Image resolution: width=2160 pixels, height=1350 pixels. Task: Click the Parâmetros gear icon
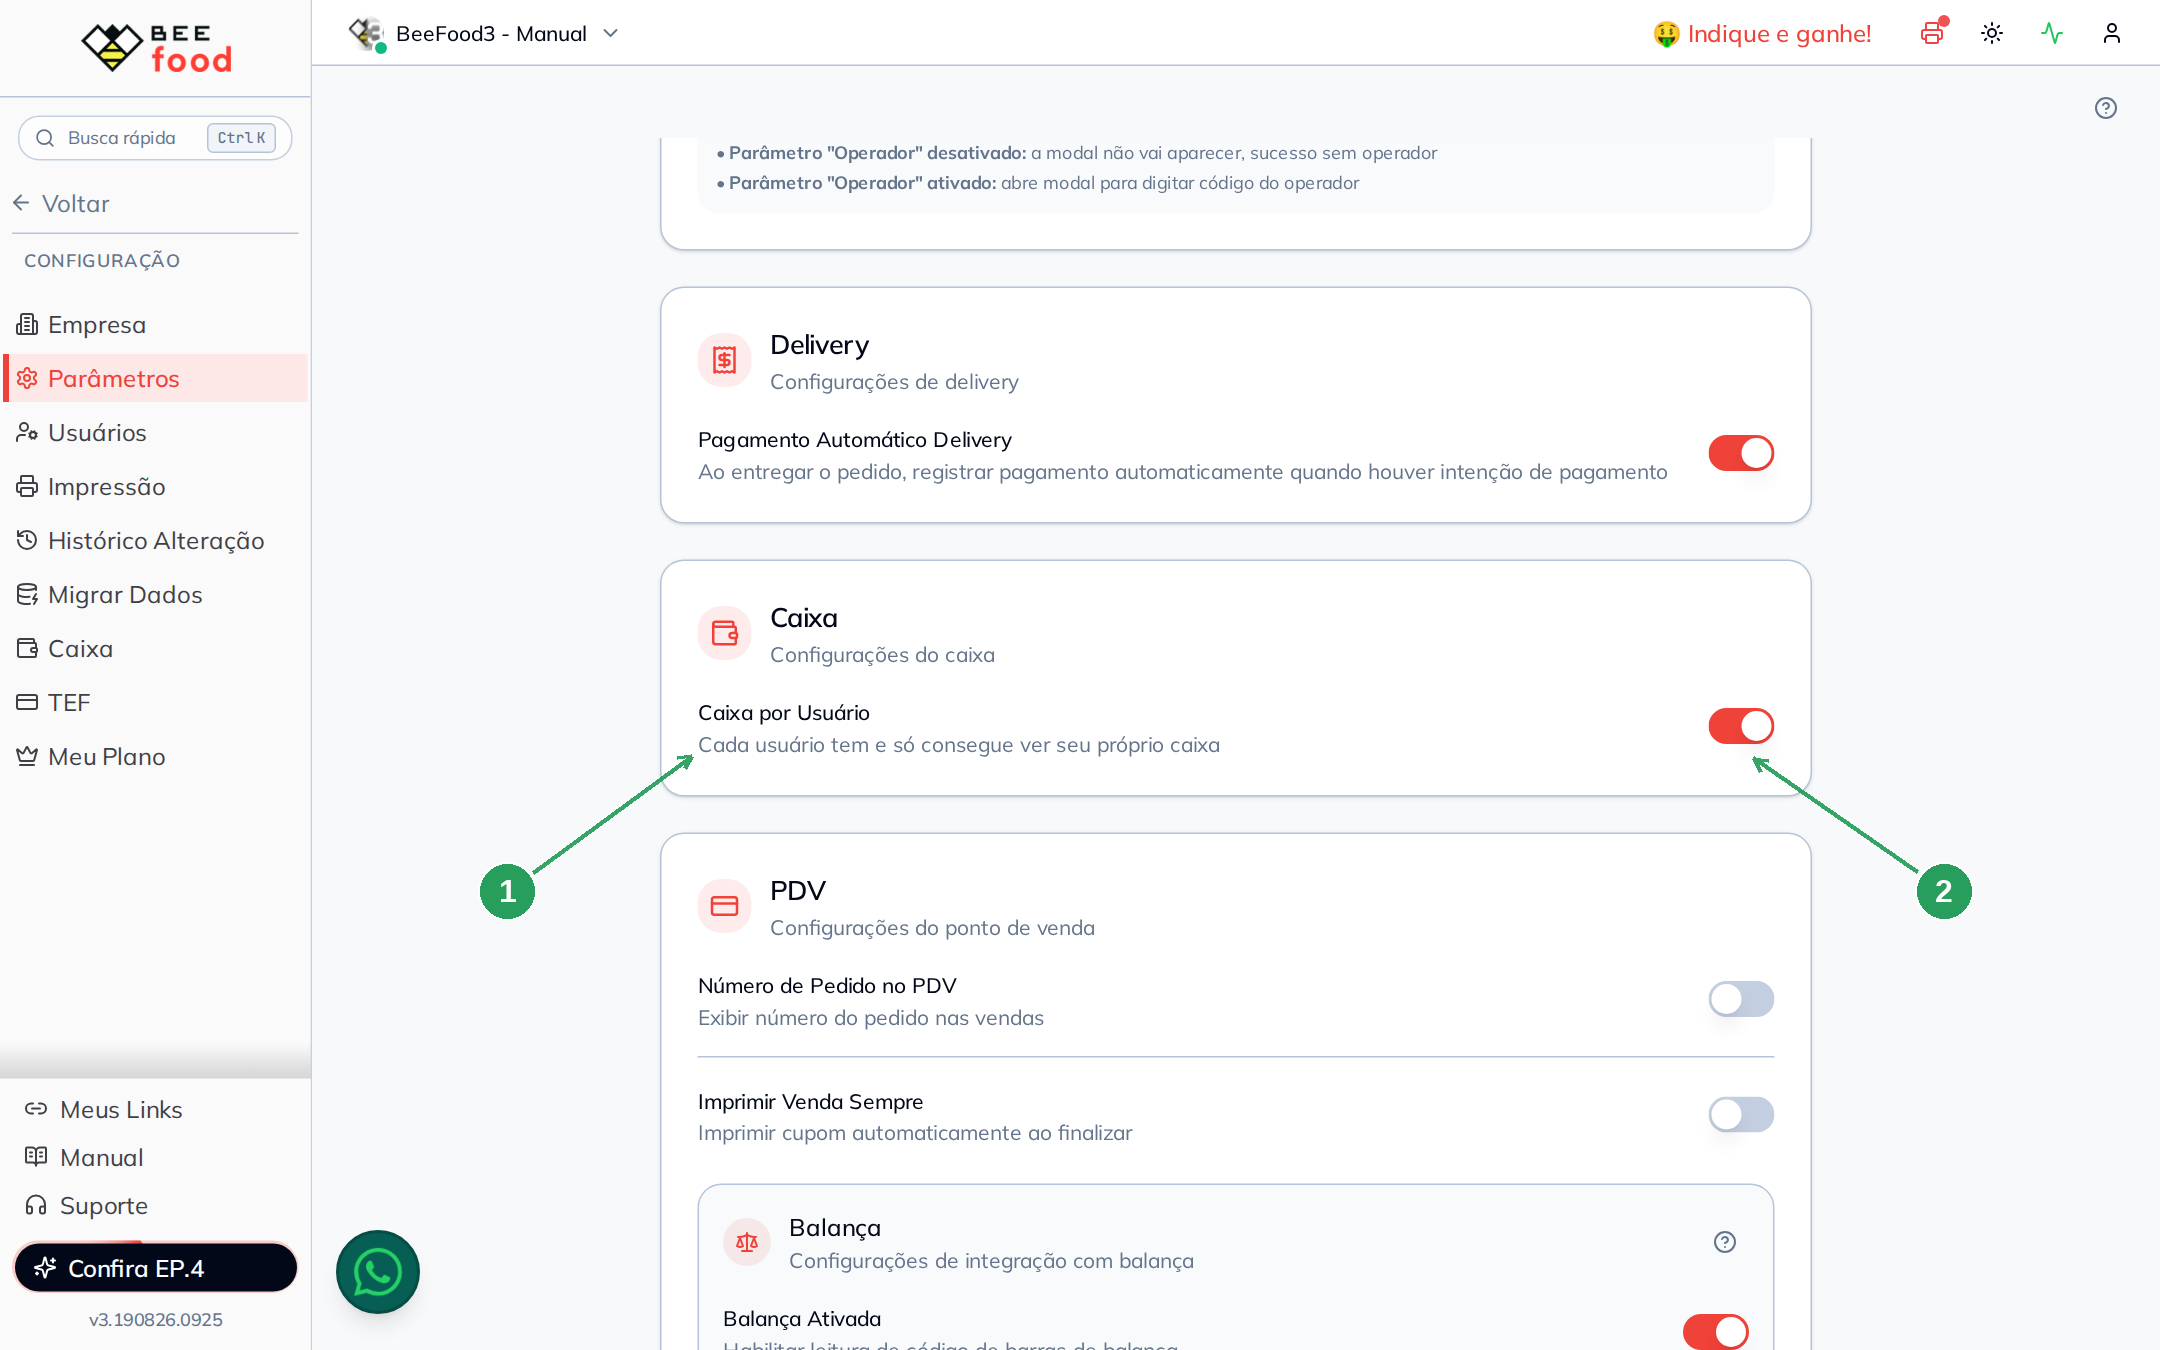coord(27,378)
